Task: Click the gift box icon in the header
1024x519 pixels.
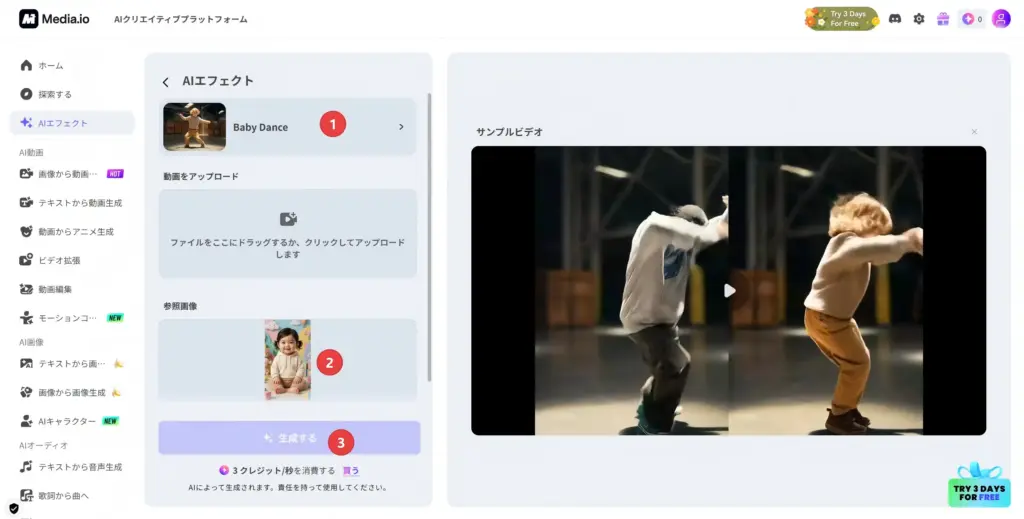Action: (942, 19)
